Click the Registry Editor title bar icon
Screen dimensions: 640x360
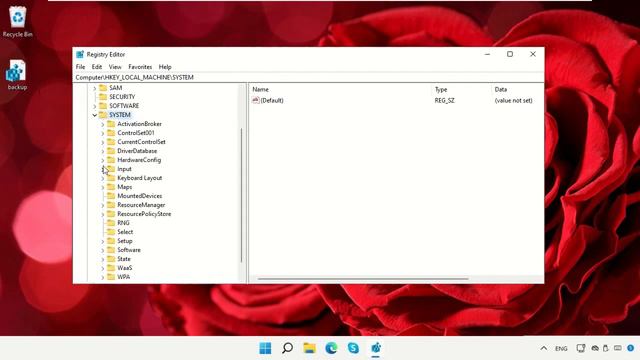pos(80,54)
